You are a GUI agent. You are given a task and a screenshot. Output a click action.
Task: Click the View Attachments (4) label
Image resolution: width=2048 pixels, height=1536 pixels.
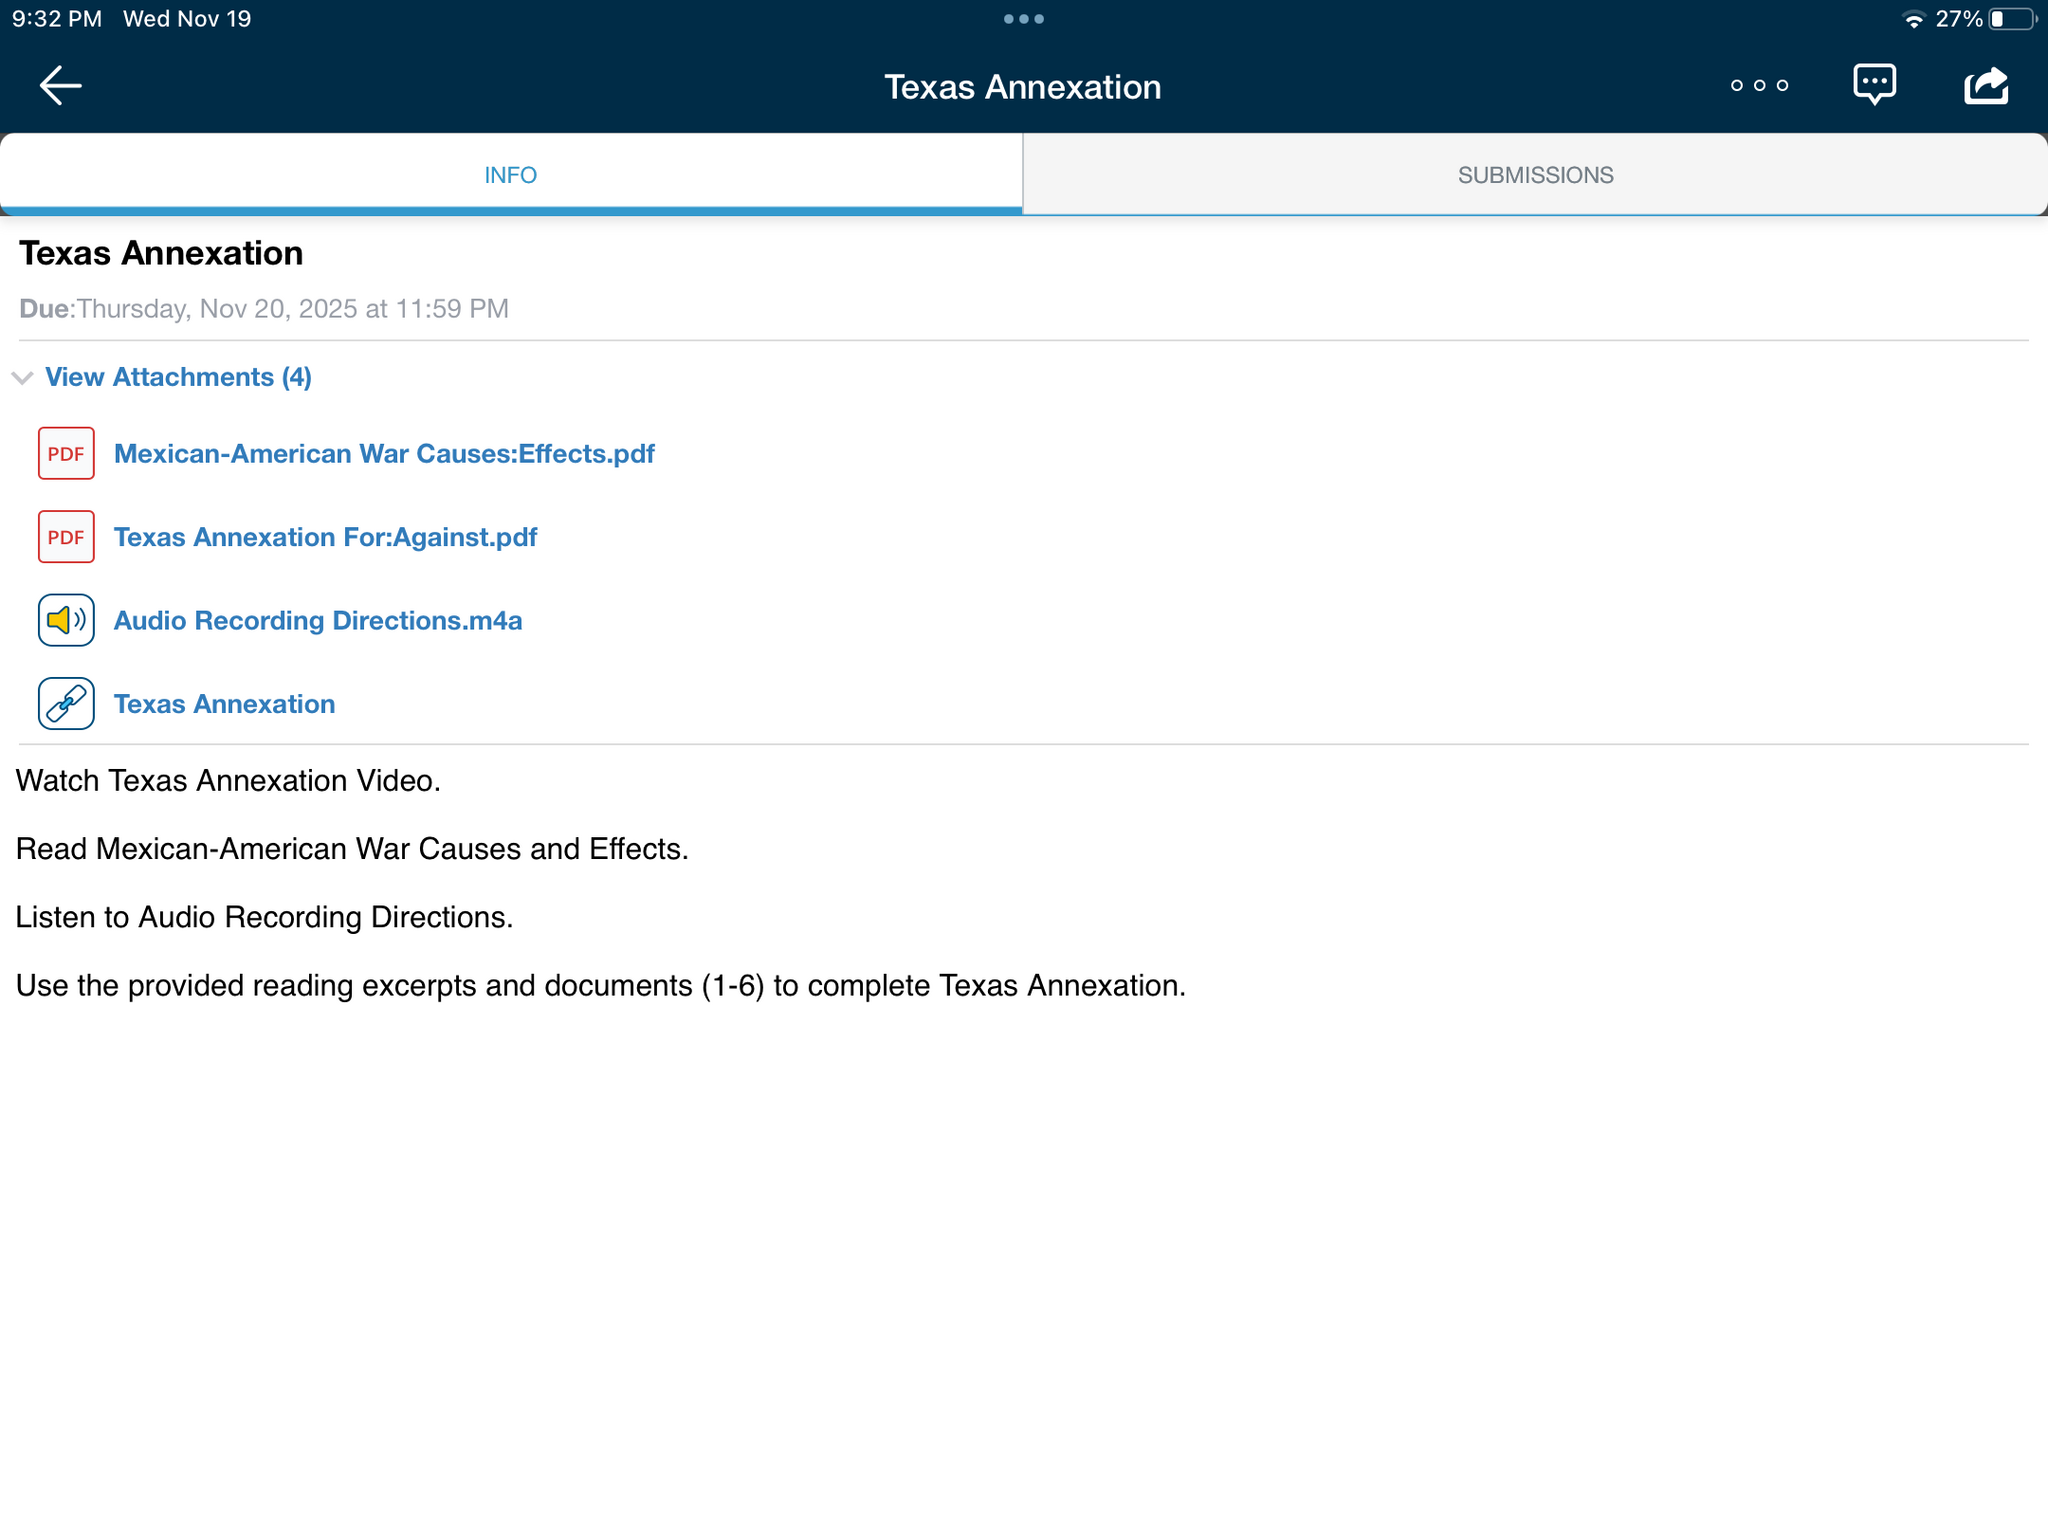pos(178,377)
